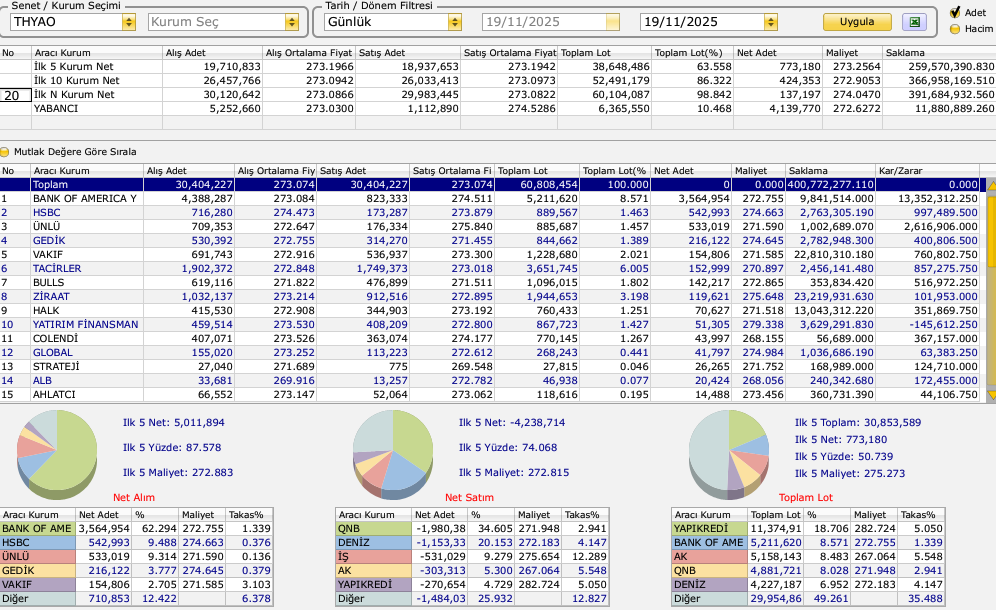Select the HSBC row in main table
The height and width of the screenshot is (610, 996).
(x=490, y=213)
